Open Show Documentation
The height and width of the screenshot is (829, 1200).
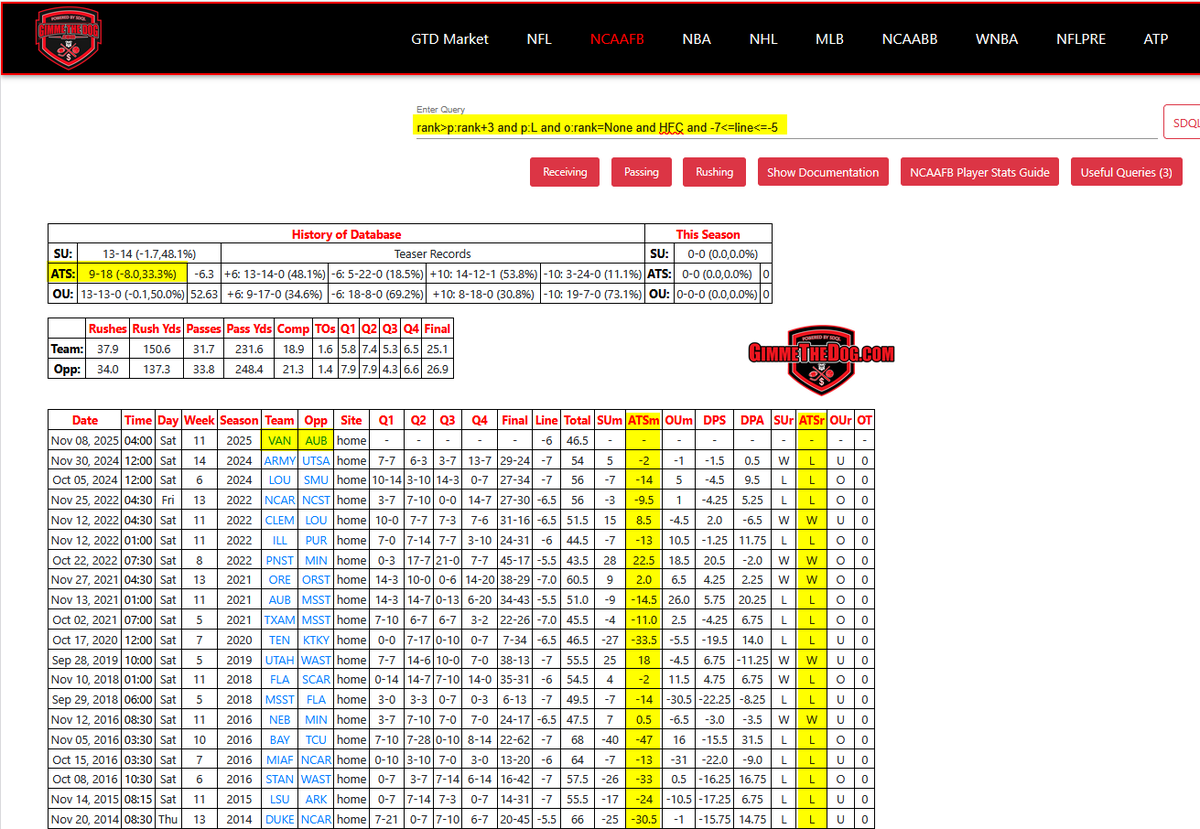pos(823,172)
